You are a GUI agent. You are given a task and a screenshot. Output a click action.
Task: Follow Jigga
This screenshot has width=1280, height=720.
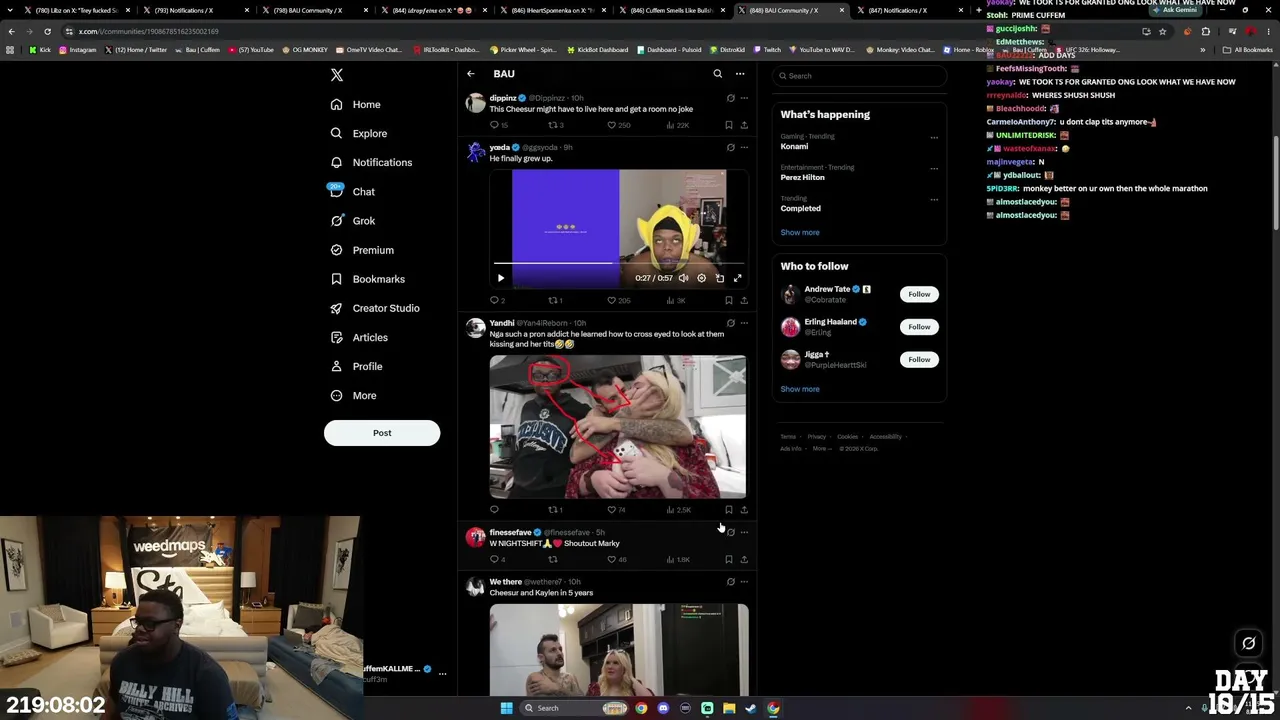[x=919, y=359]
